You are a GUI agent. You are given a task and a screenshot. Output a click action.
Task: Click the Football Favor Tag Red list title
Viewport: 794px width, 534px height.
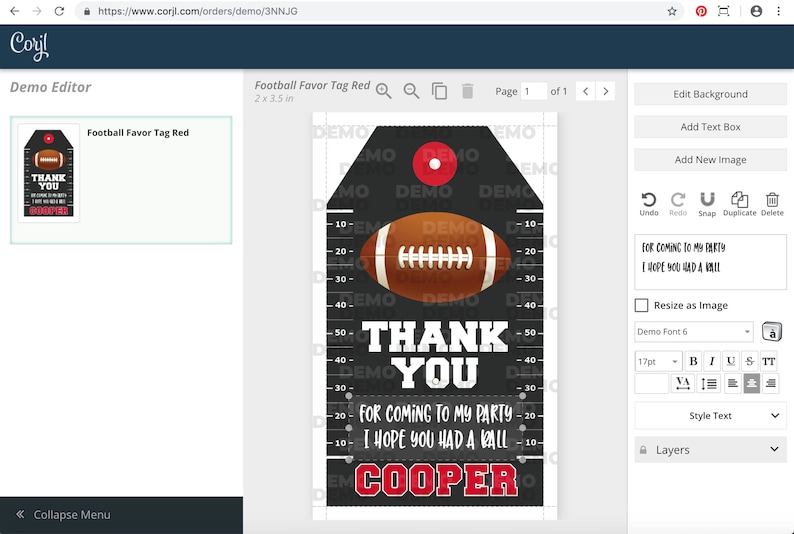pos(138,133)
